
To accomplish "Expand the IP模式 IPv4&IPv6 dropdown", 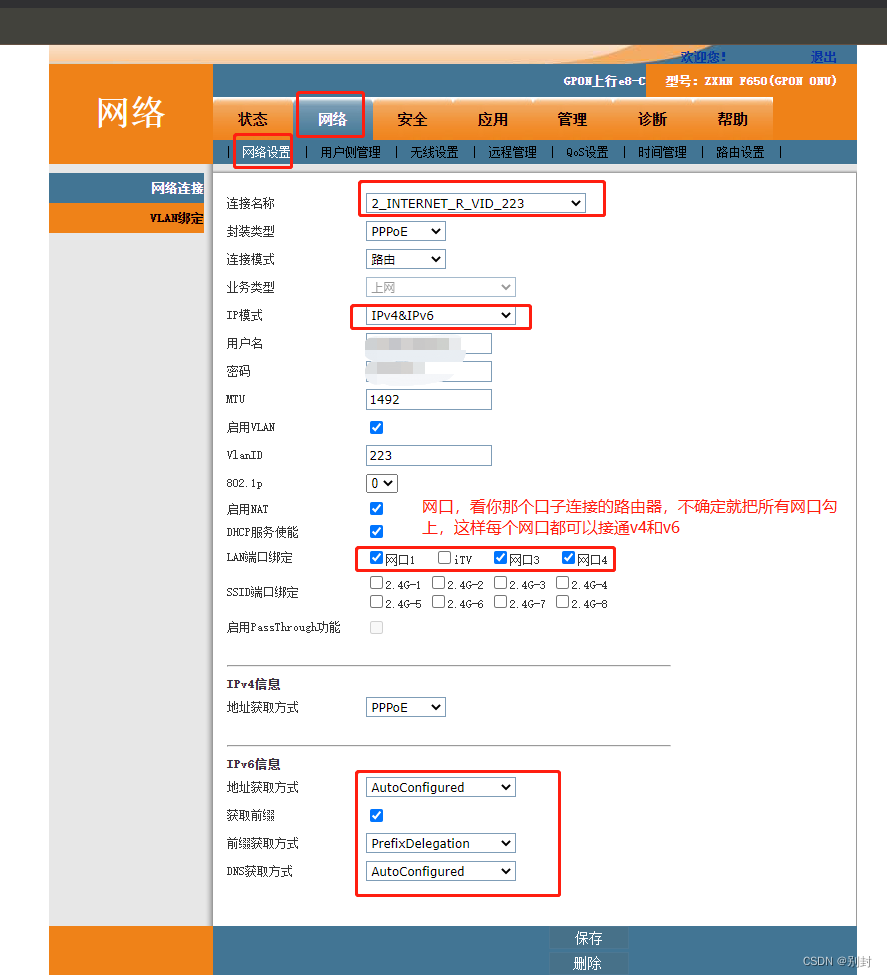I will pyautogui.click(x=440, y=315).
